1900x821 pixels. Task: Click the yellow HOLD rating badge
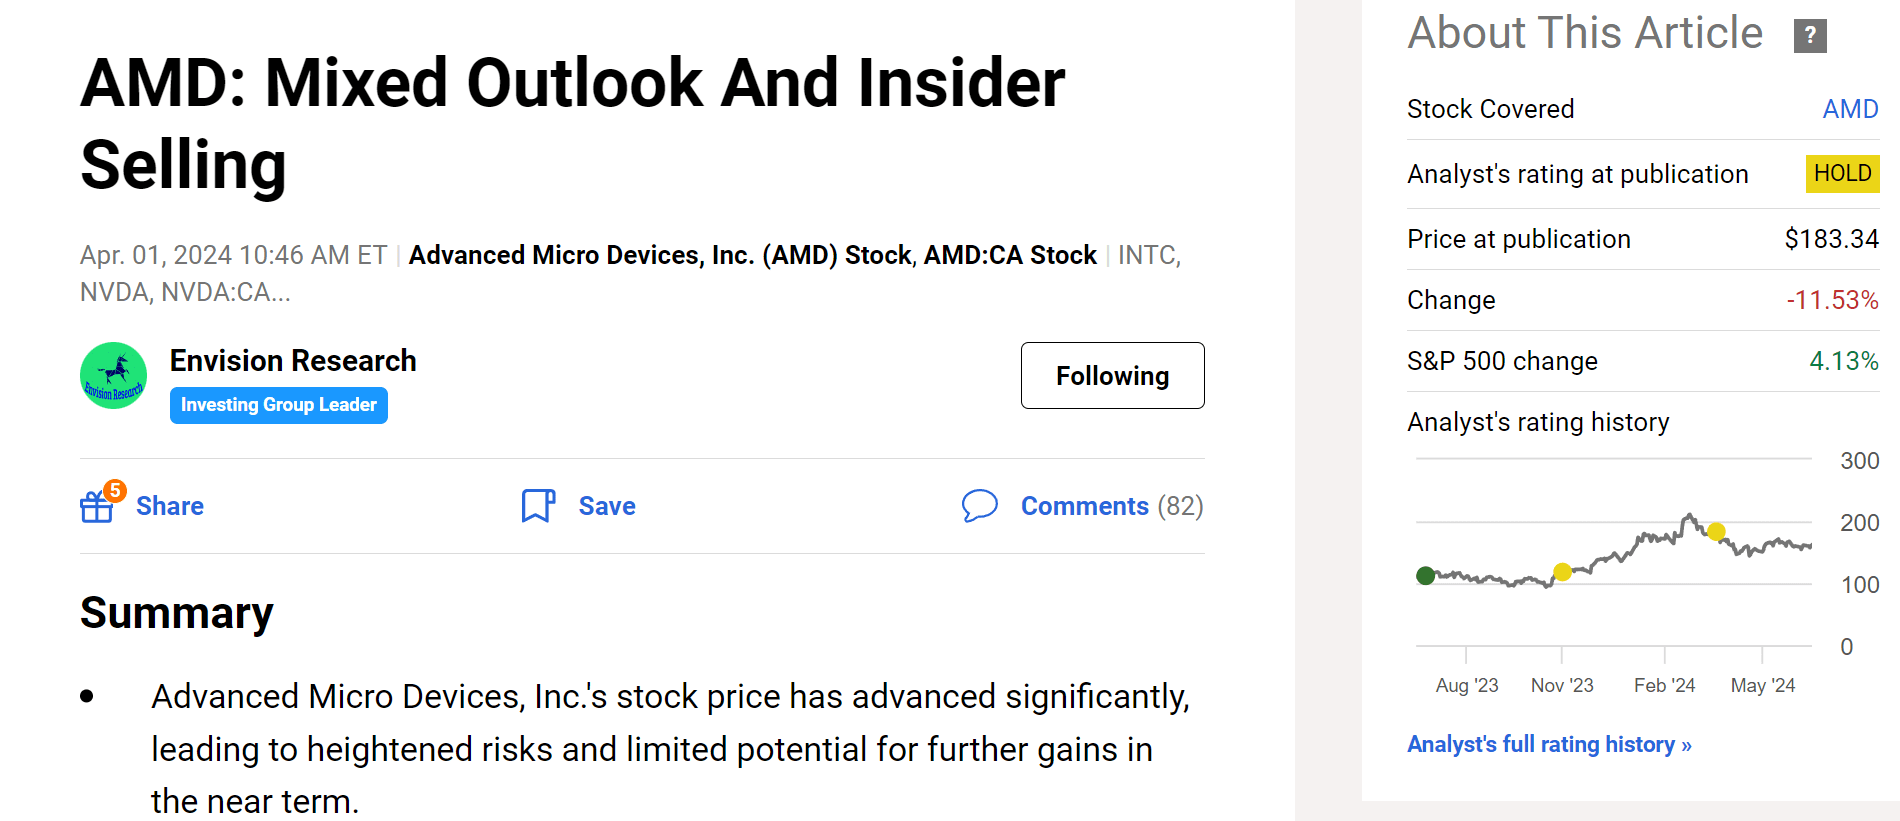[1842, 174]
